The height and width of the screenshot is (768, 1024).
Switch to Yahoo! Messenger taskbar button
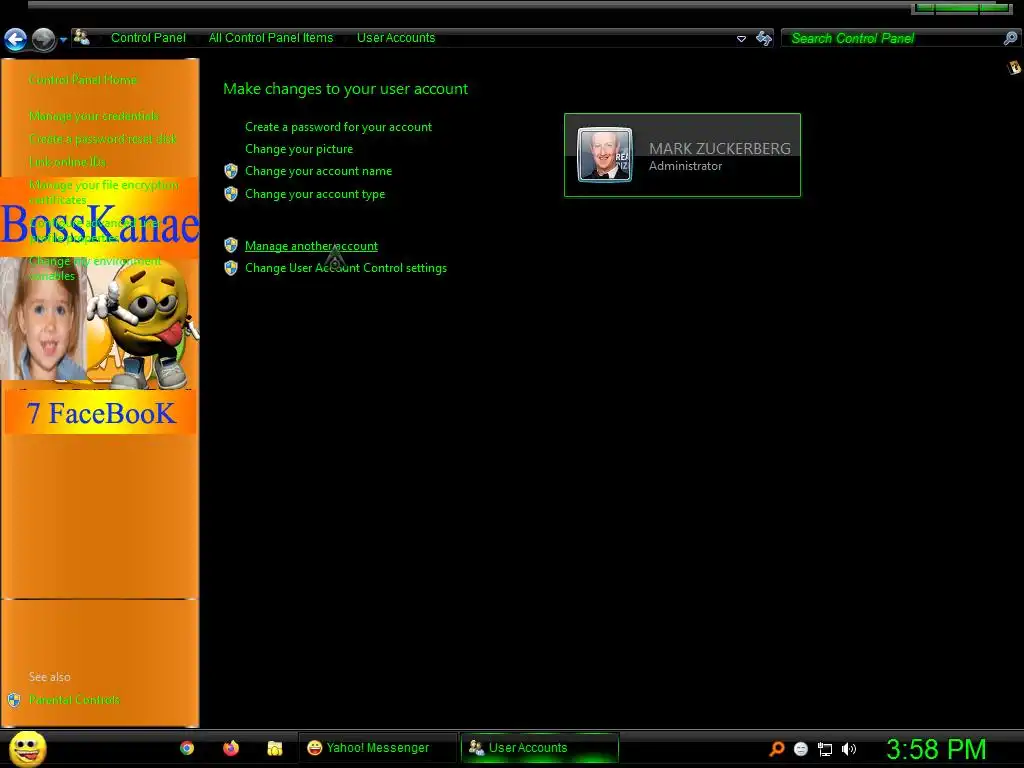[x=377, y=748]
